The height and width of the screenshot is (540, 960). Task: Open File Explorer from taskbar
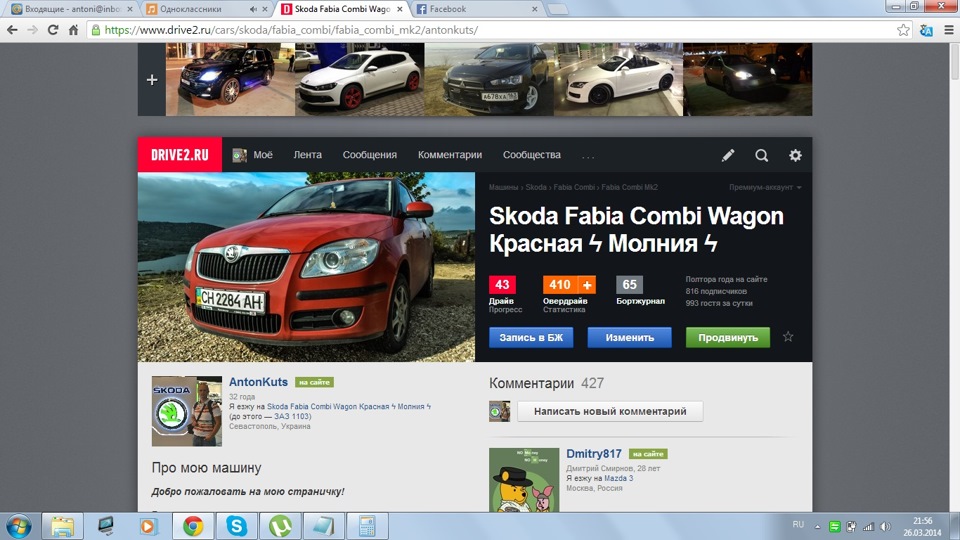pyautogui.click(x=62, y=526)
